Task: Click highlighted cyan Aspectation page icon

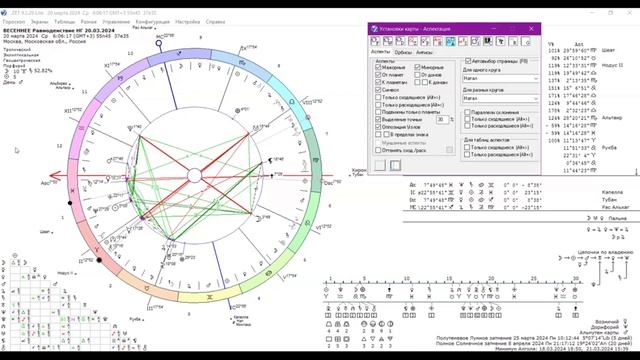Action: (x=451, y=41)
